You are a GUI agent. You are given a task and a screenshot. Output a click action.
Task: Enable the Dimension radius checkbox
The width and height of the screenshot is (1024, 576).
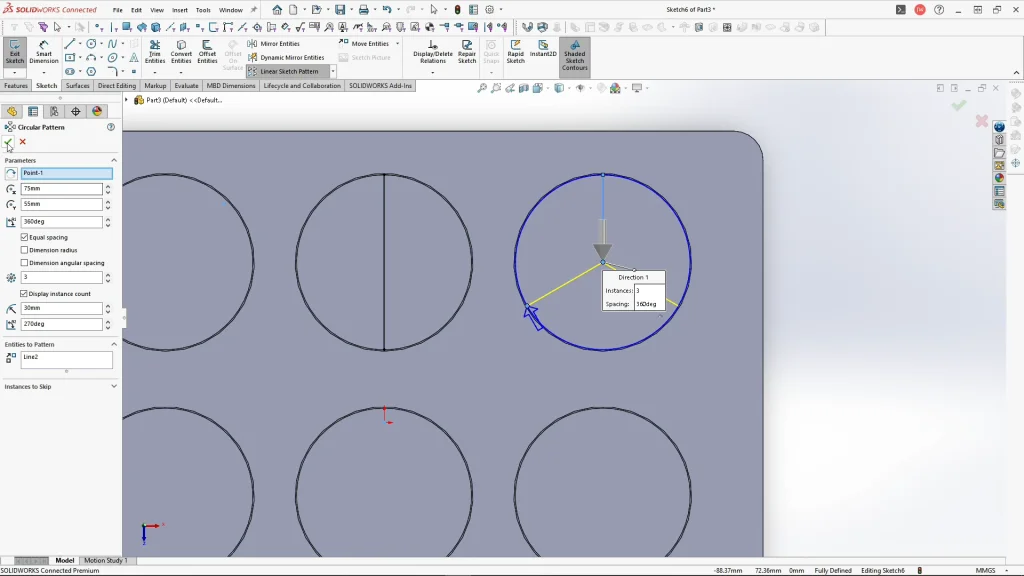[25, 250]
